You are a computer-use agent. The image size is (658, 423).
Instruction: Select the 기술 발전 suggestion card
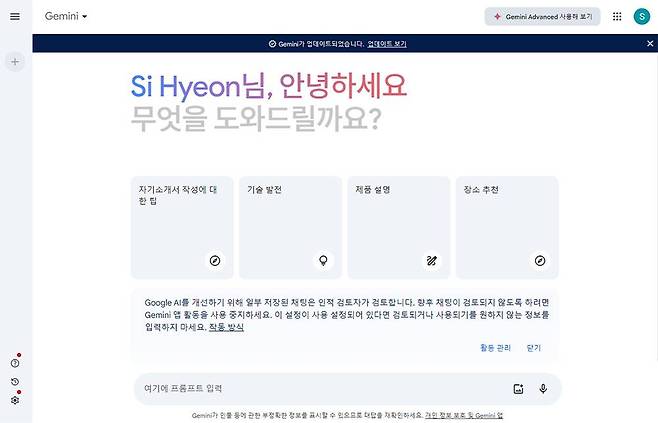[x=290, y=227]
